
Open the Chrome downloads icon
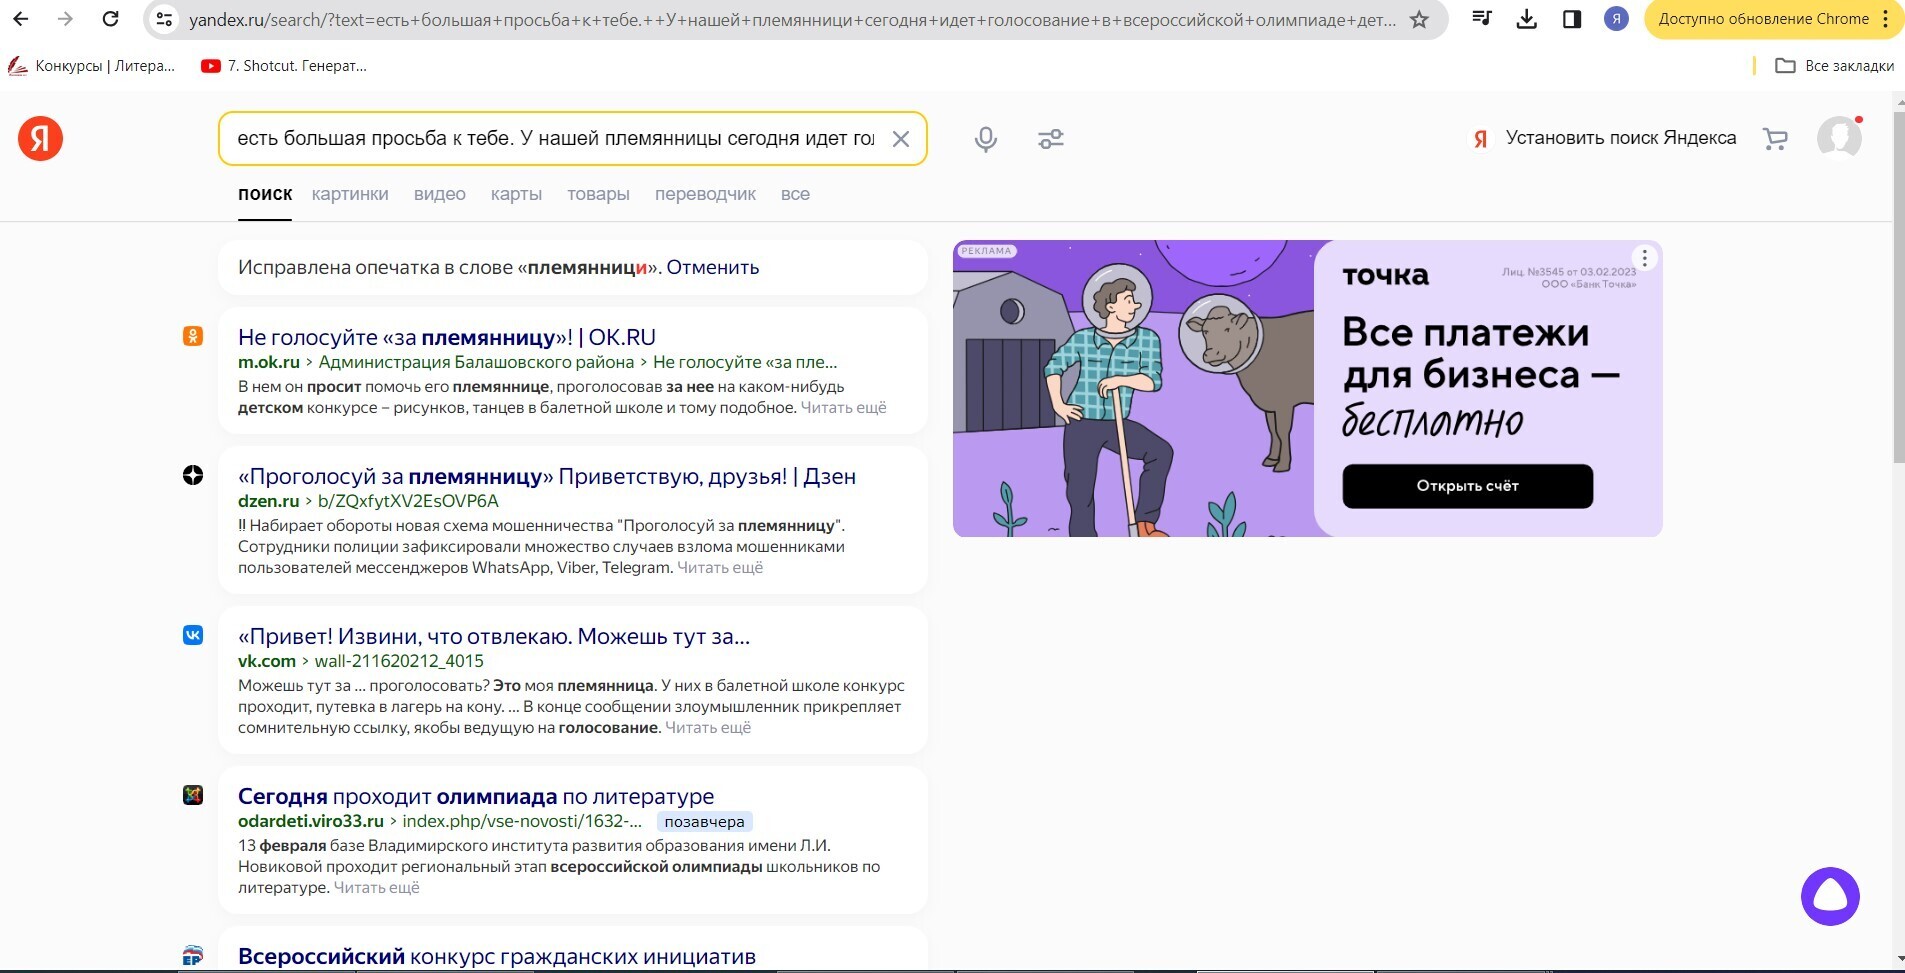point(1526,19)
